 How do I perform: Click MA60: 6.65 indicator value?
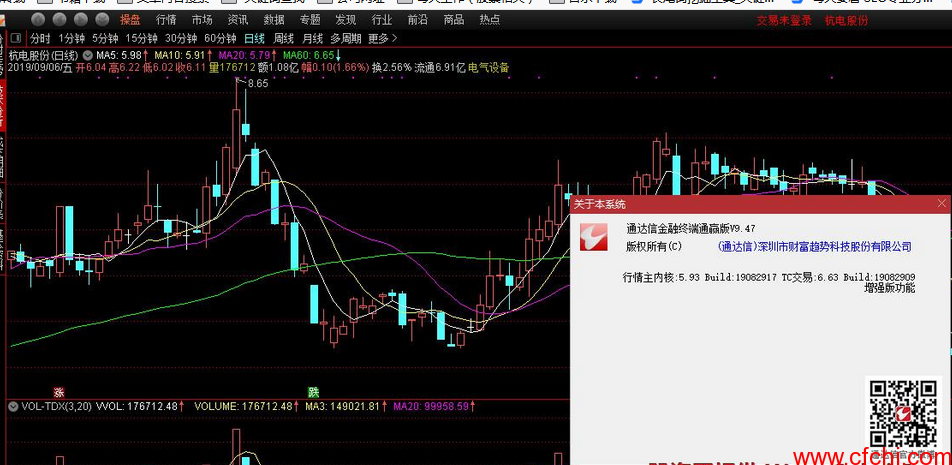tap(308, 55)
